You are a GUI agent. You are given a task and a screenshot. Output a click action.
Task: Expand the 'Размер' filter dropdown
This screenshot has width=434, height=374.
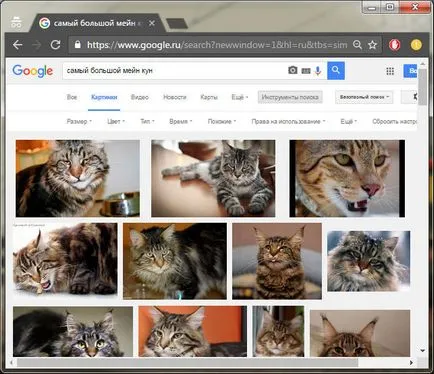point(79,122)
